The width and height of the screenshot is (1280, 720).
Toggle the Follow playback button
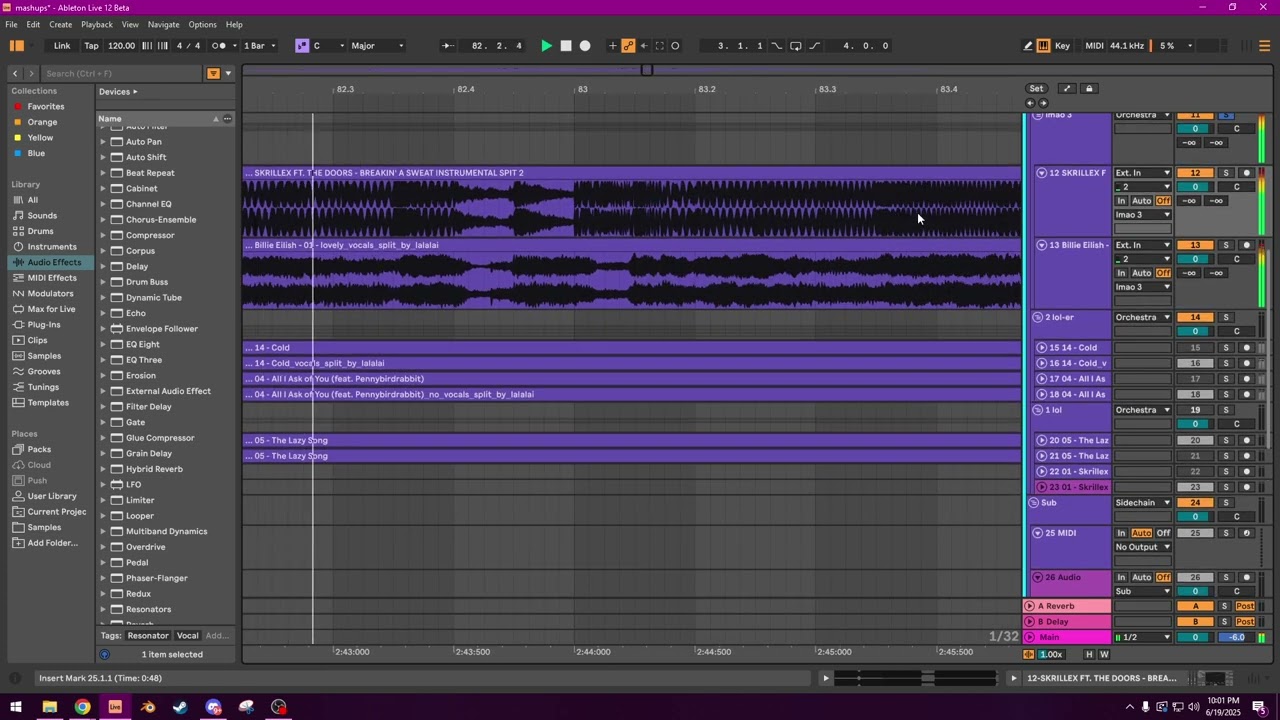tap(446, 46)
